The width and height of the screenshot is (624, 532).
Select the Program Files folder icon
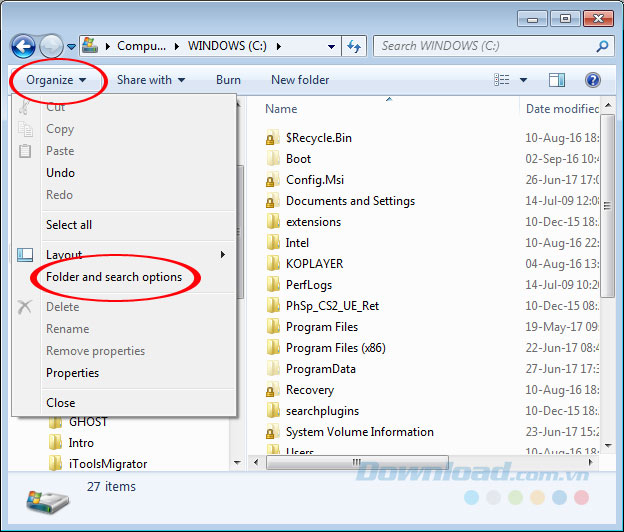[x=273, y=327]
